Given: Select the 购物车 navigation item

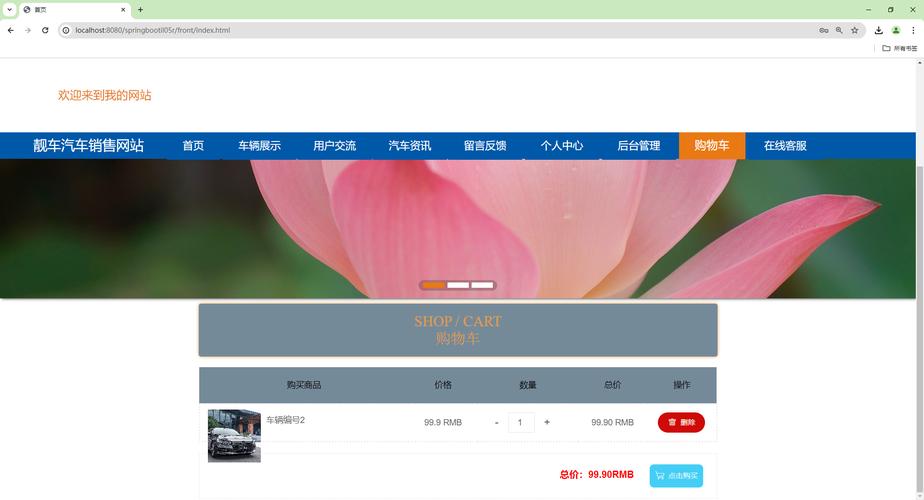Looking at the screenshot, I should (712, 146).
